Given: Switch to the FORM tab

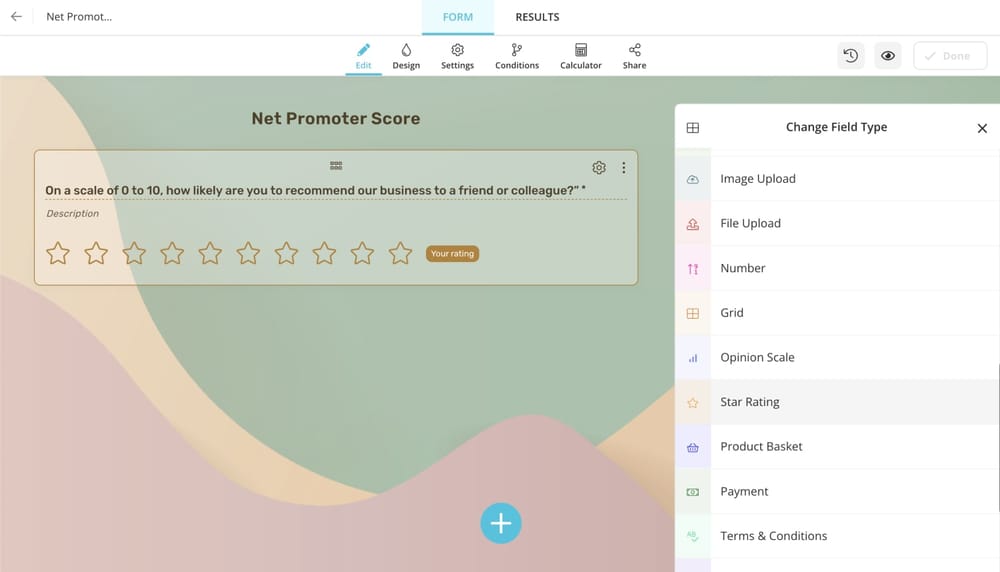Looking at the screenshot, I should click(457, 17).
